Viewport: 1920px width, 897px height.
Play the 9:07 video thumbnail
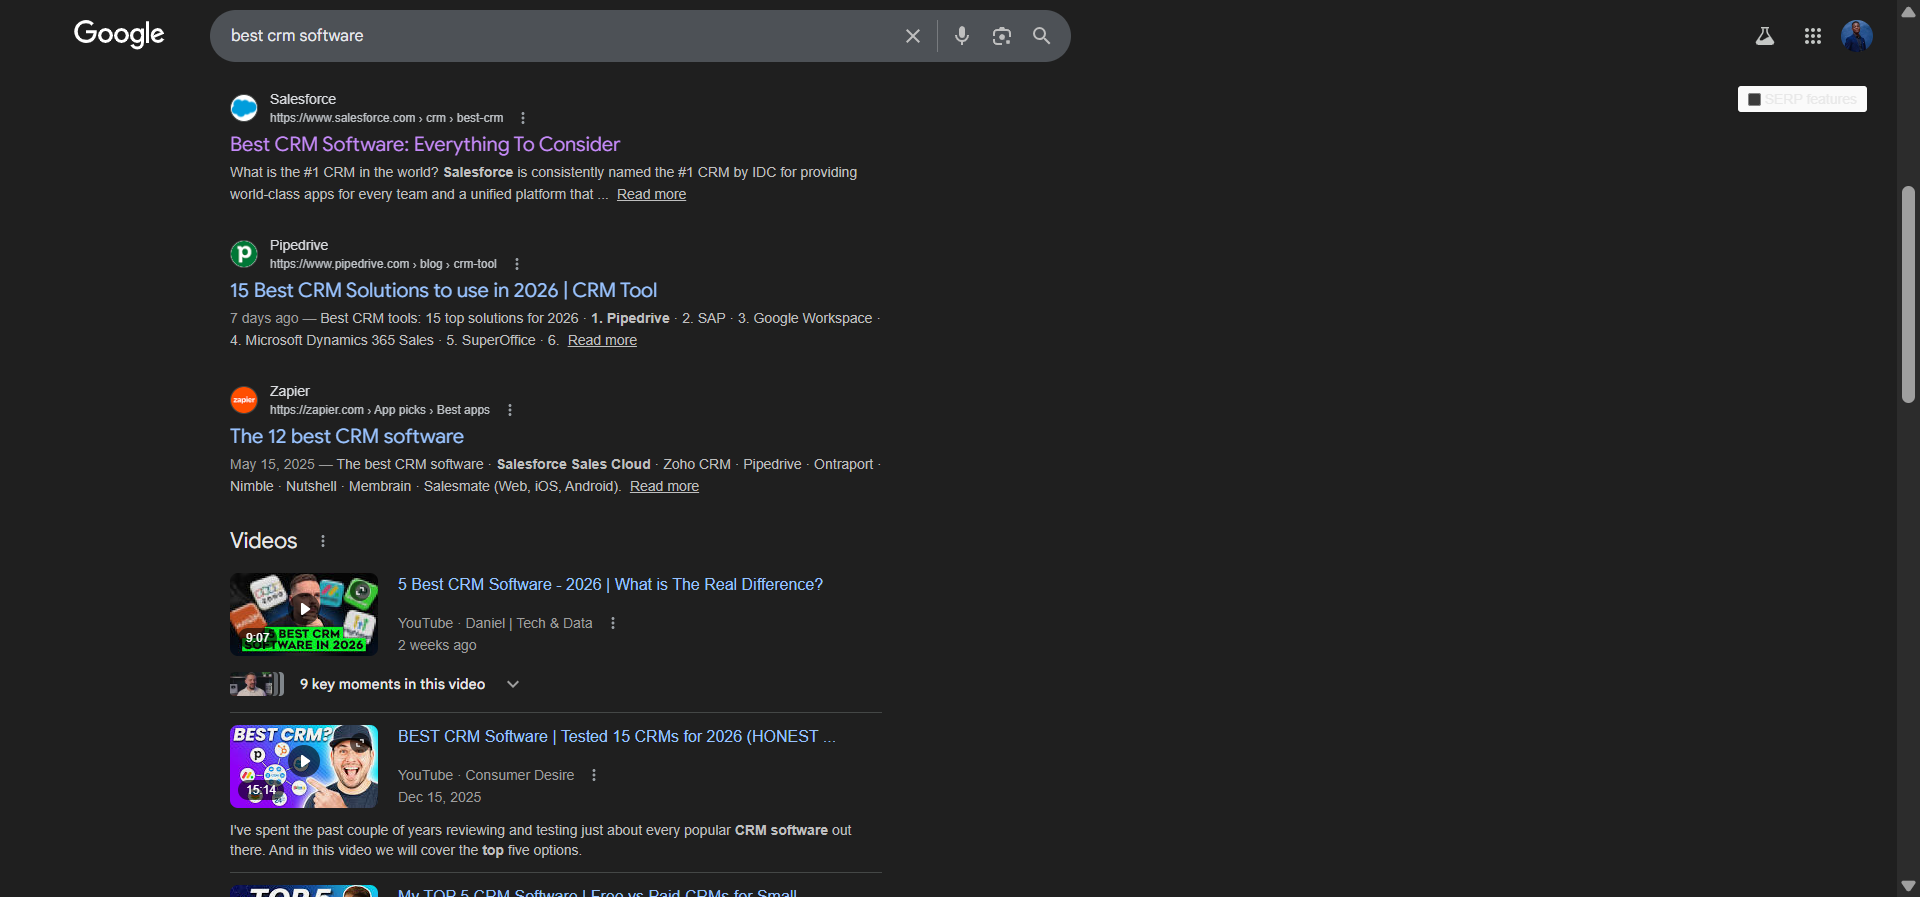pyautogui.click(x=304, y=614)
